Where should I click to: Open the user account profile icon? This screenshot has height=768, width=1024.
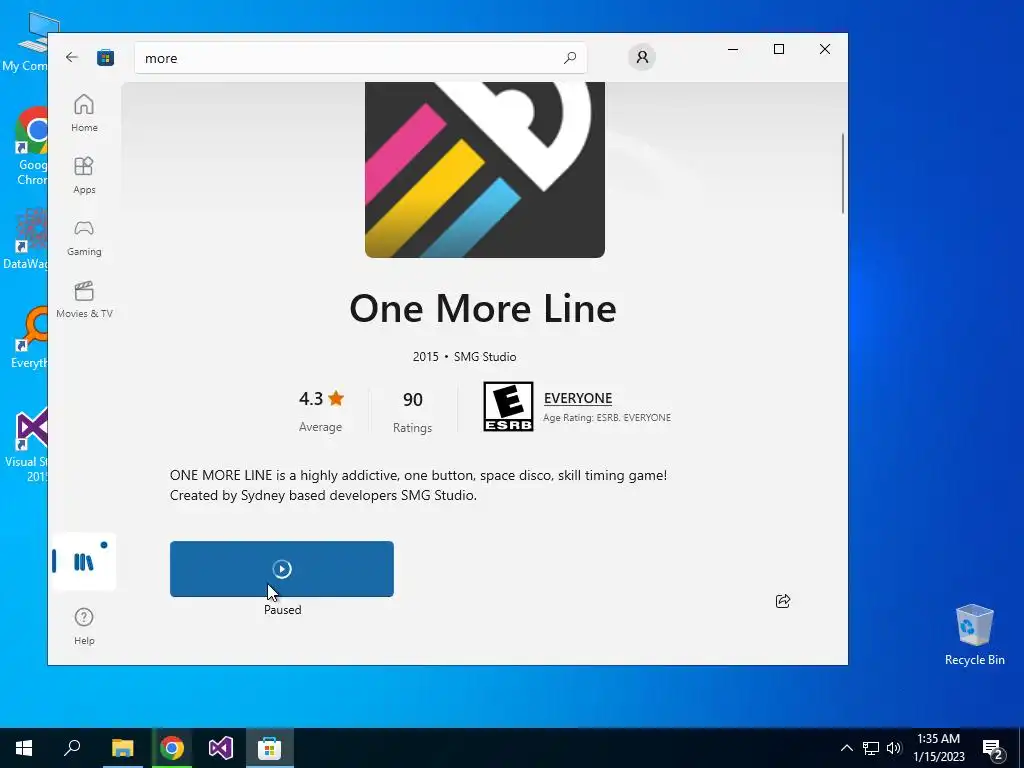642,57
